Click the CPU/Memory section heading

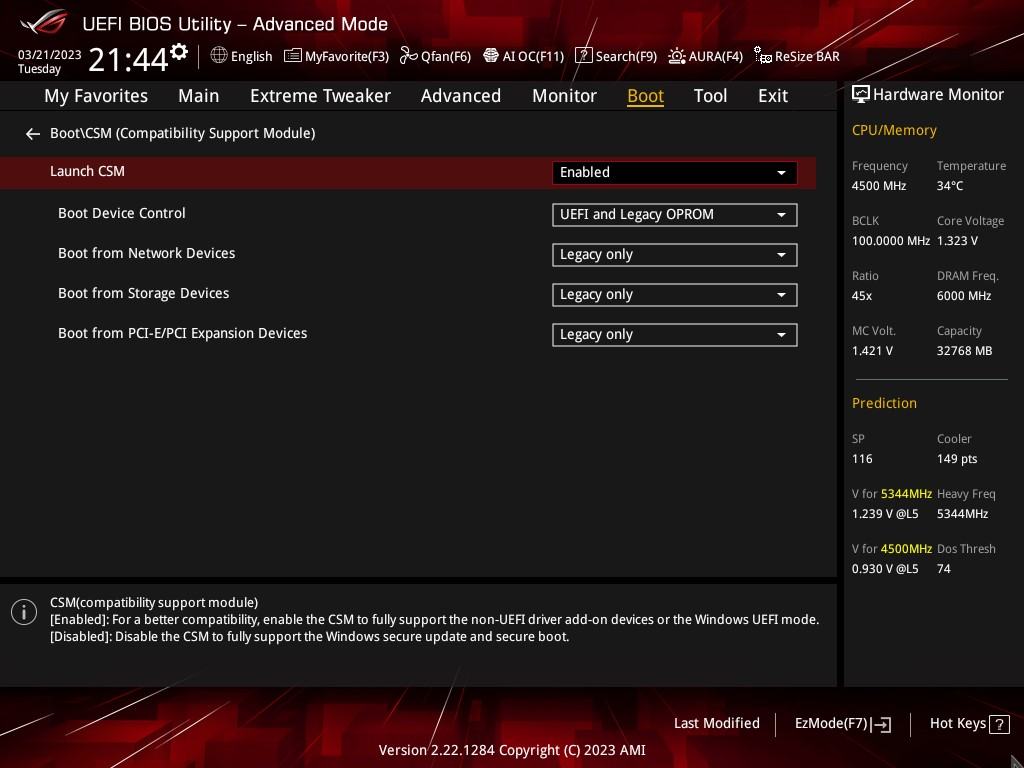[x=894, y=130]
